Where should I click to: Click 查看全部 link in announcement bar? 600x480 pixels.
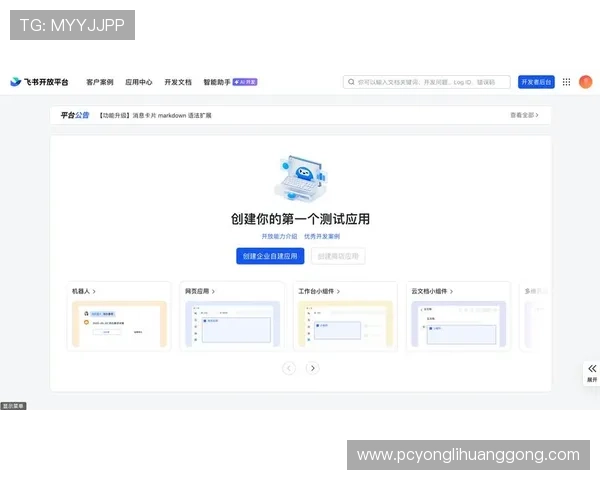click(524, 115)
